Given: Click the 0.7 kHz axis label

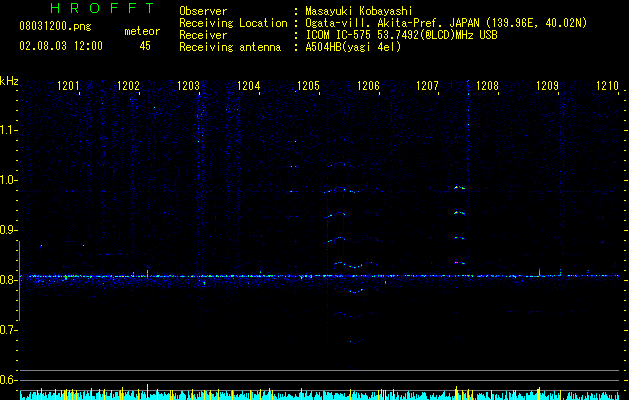Looking at the screenshot, I should [9, 330].
